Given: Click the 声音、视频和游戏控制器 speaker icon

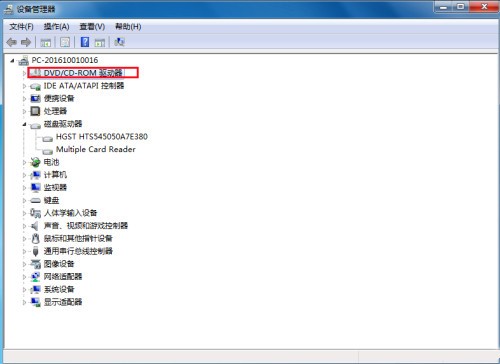Looking at the screenshot, I should tap(35, 226).
